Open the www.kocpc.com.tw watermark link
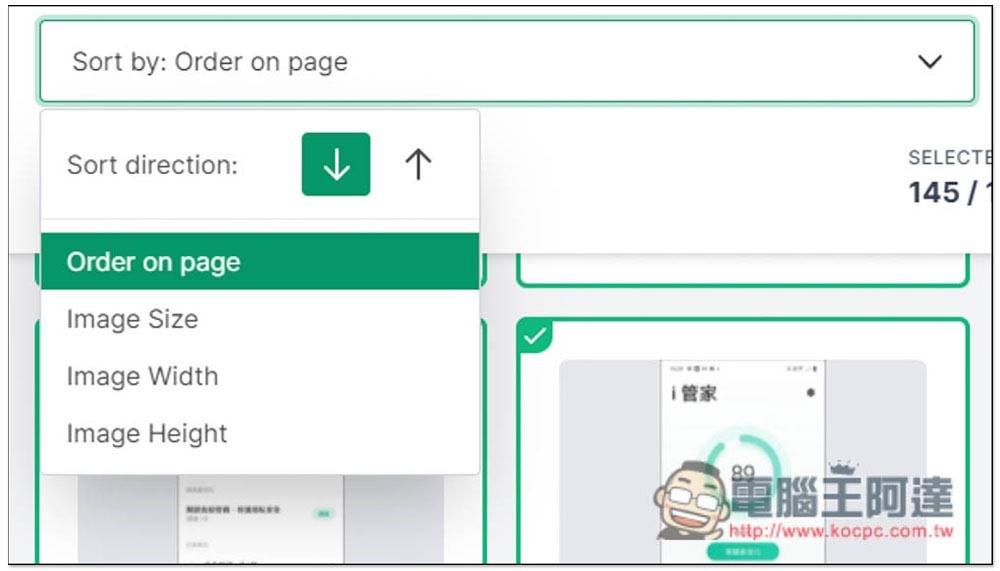 click(x=841, y=531)
